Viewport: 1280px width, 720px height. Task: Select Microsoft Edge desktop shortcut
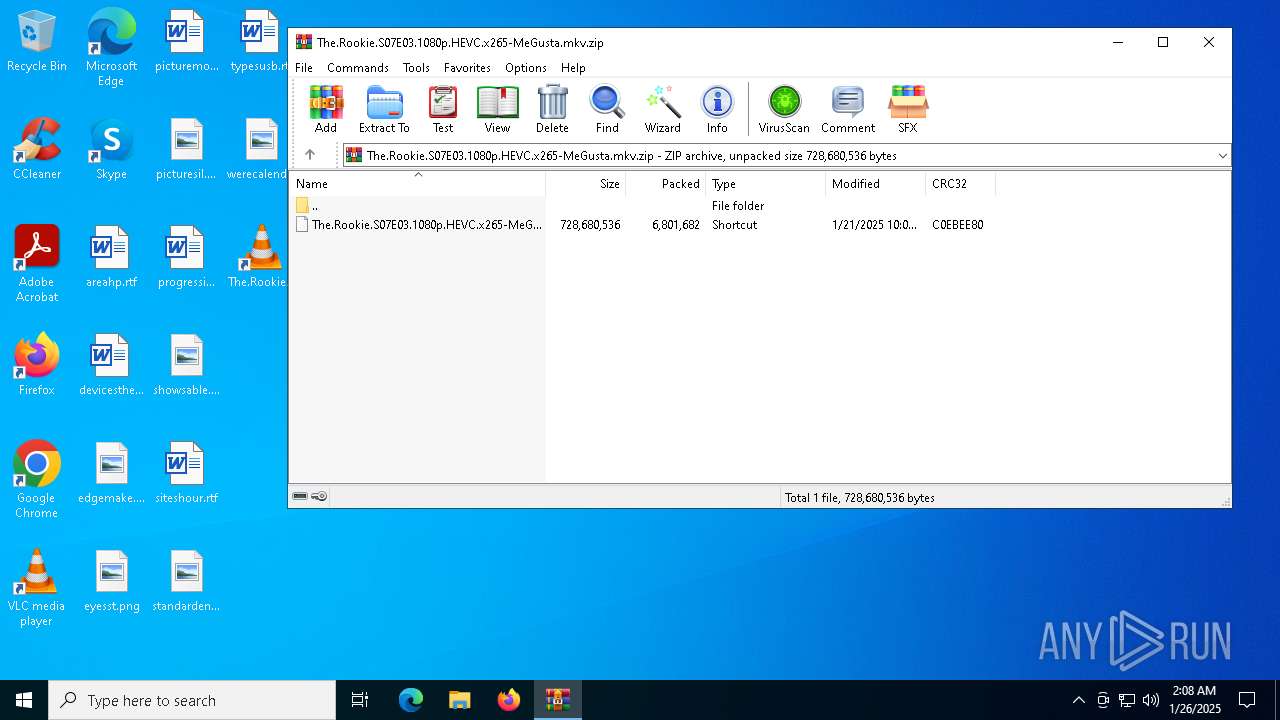[x=111, y=48]
